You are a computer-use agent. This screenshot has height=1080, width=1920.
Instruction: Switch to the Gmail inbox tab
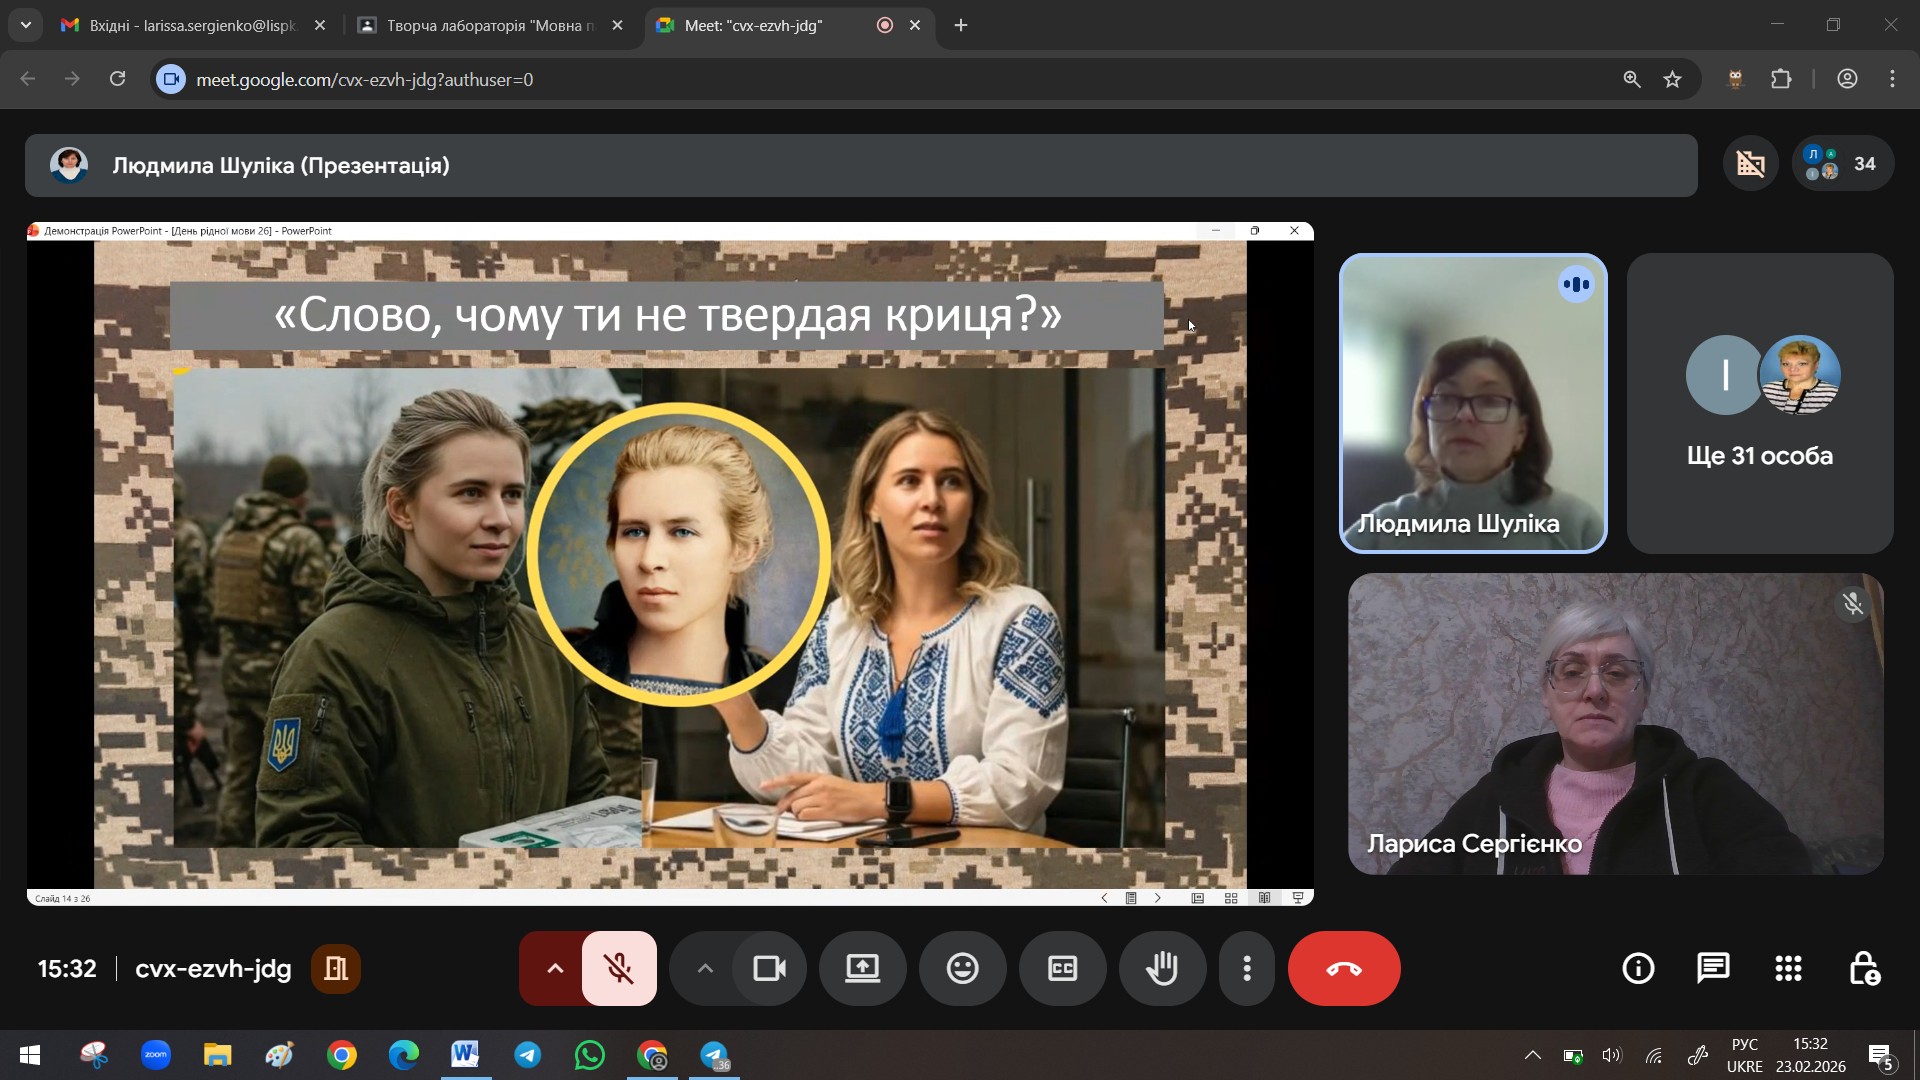[192, 26]
